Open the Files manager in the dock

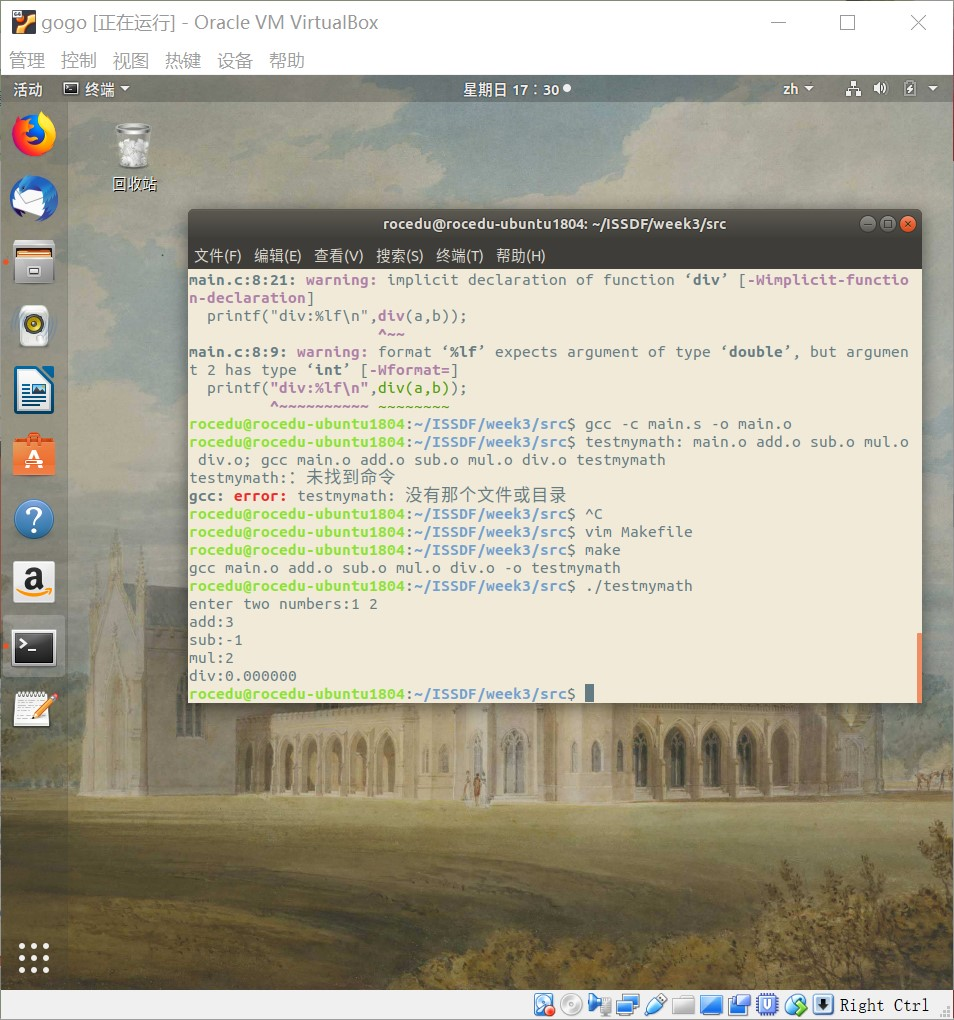pyautogui.click(x=34, y=262)
